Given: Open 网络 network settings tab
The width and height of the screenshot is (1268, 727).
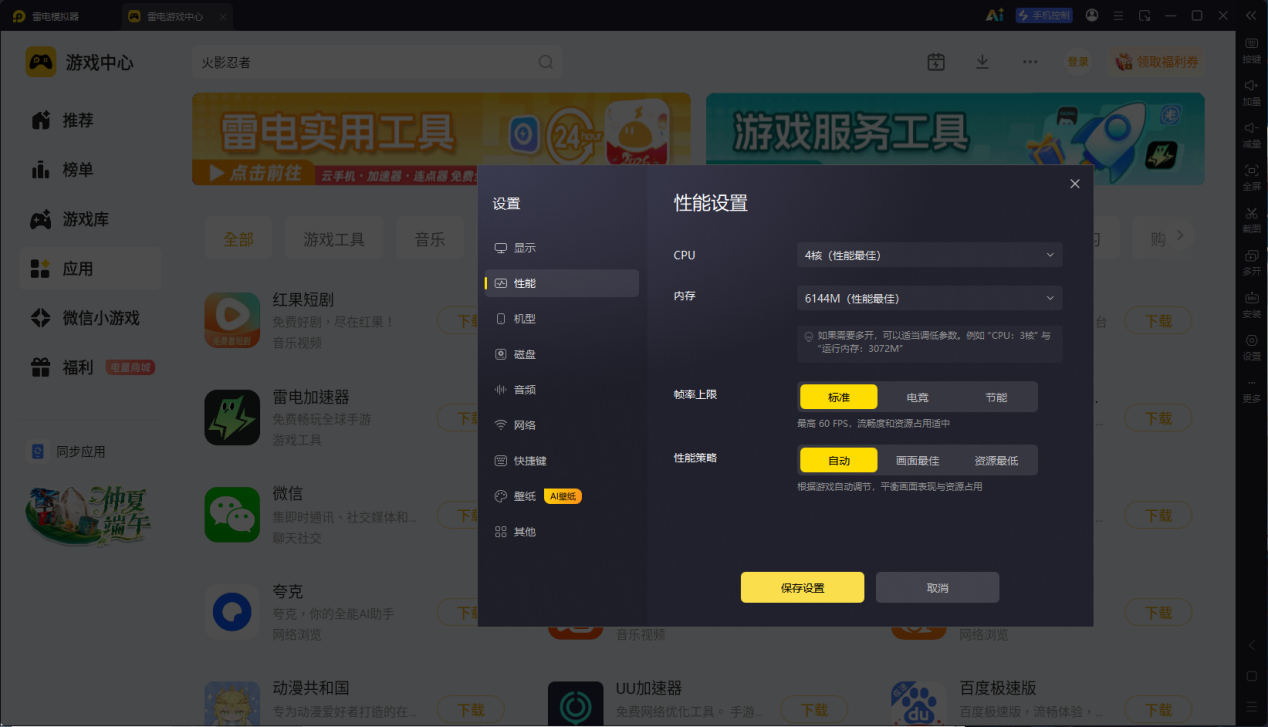Looking at the screenshot, I should coord(562,425).
